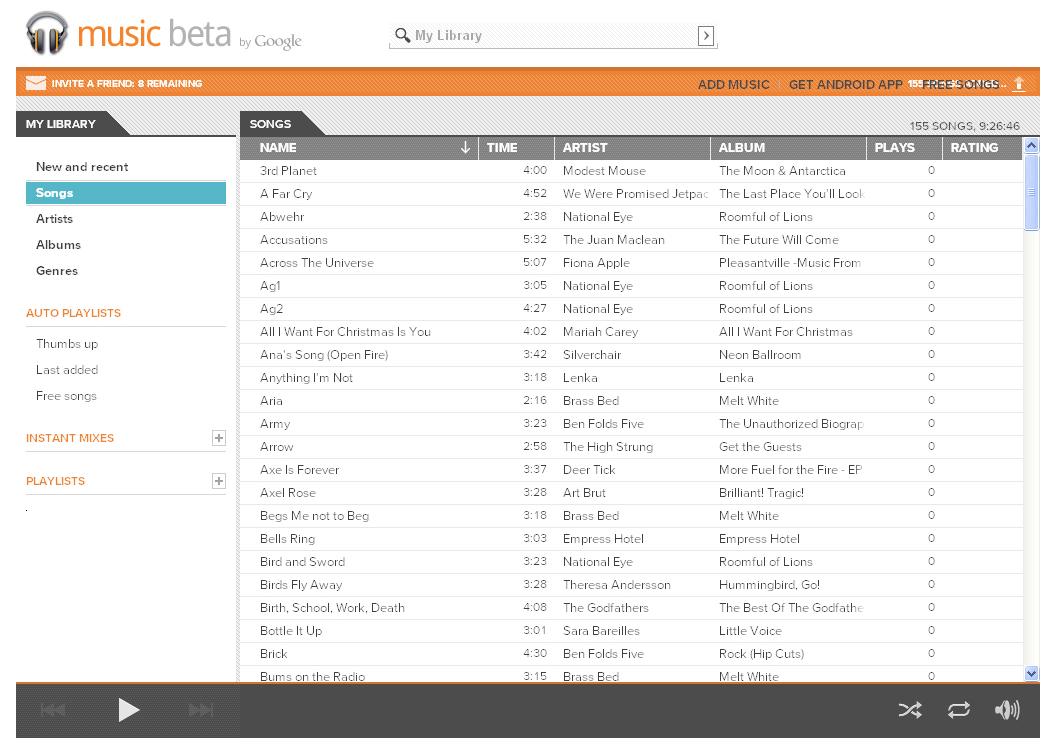Focus the My Library search field

pos(553,36)
